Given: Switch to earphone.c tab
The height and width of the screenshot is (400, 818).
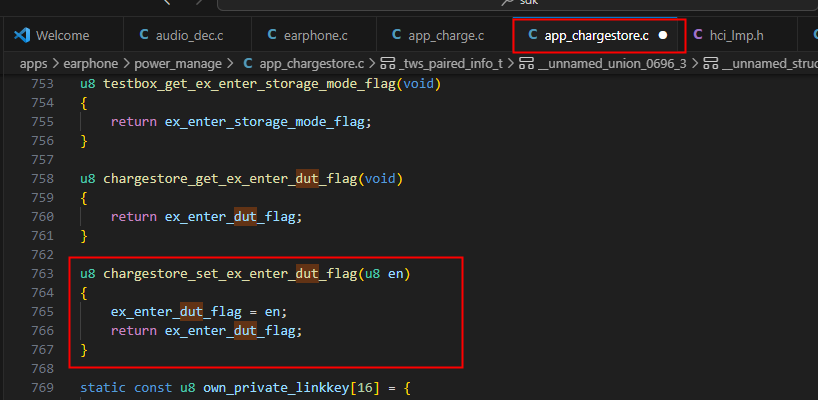Looking at the screenshot, I should coord(314,35).
